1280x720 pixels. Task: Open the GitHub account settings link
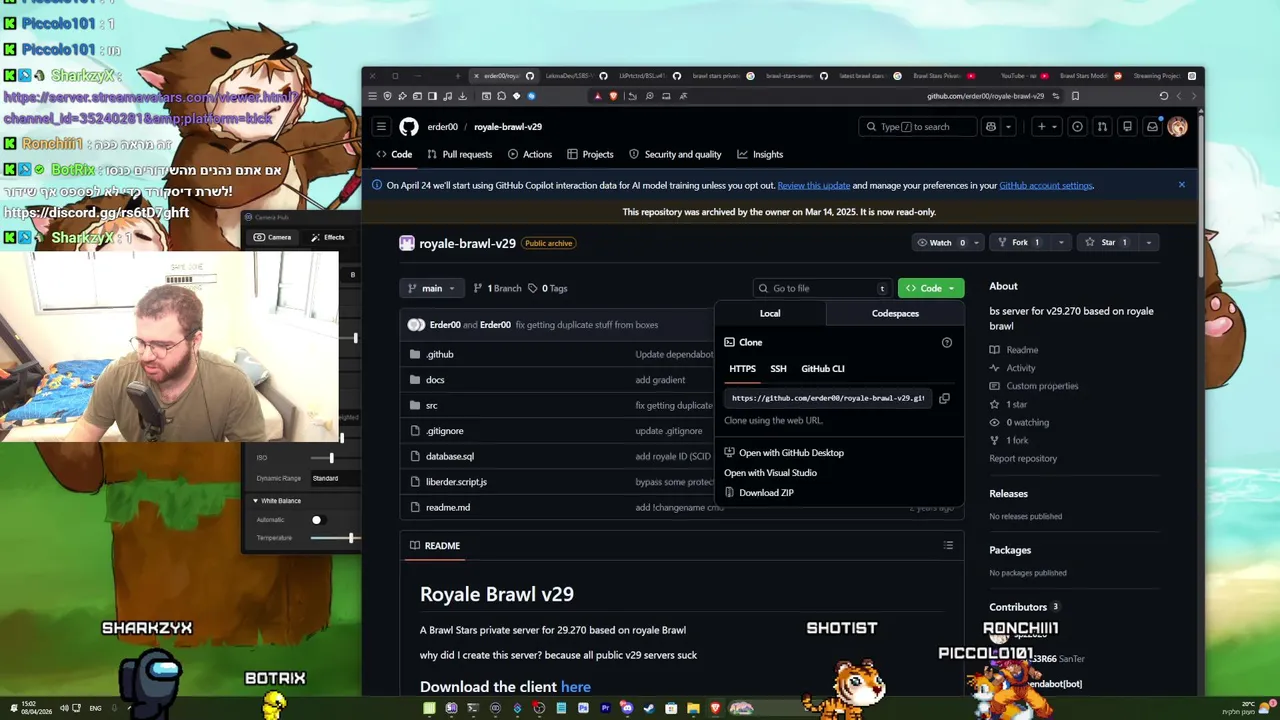tap(1046, 185)
